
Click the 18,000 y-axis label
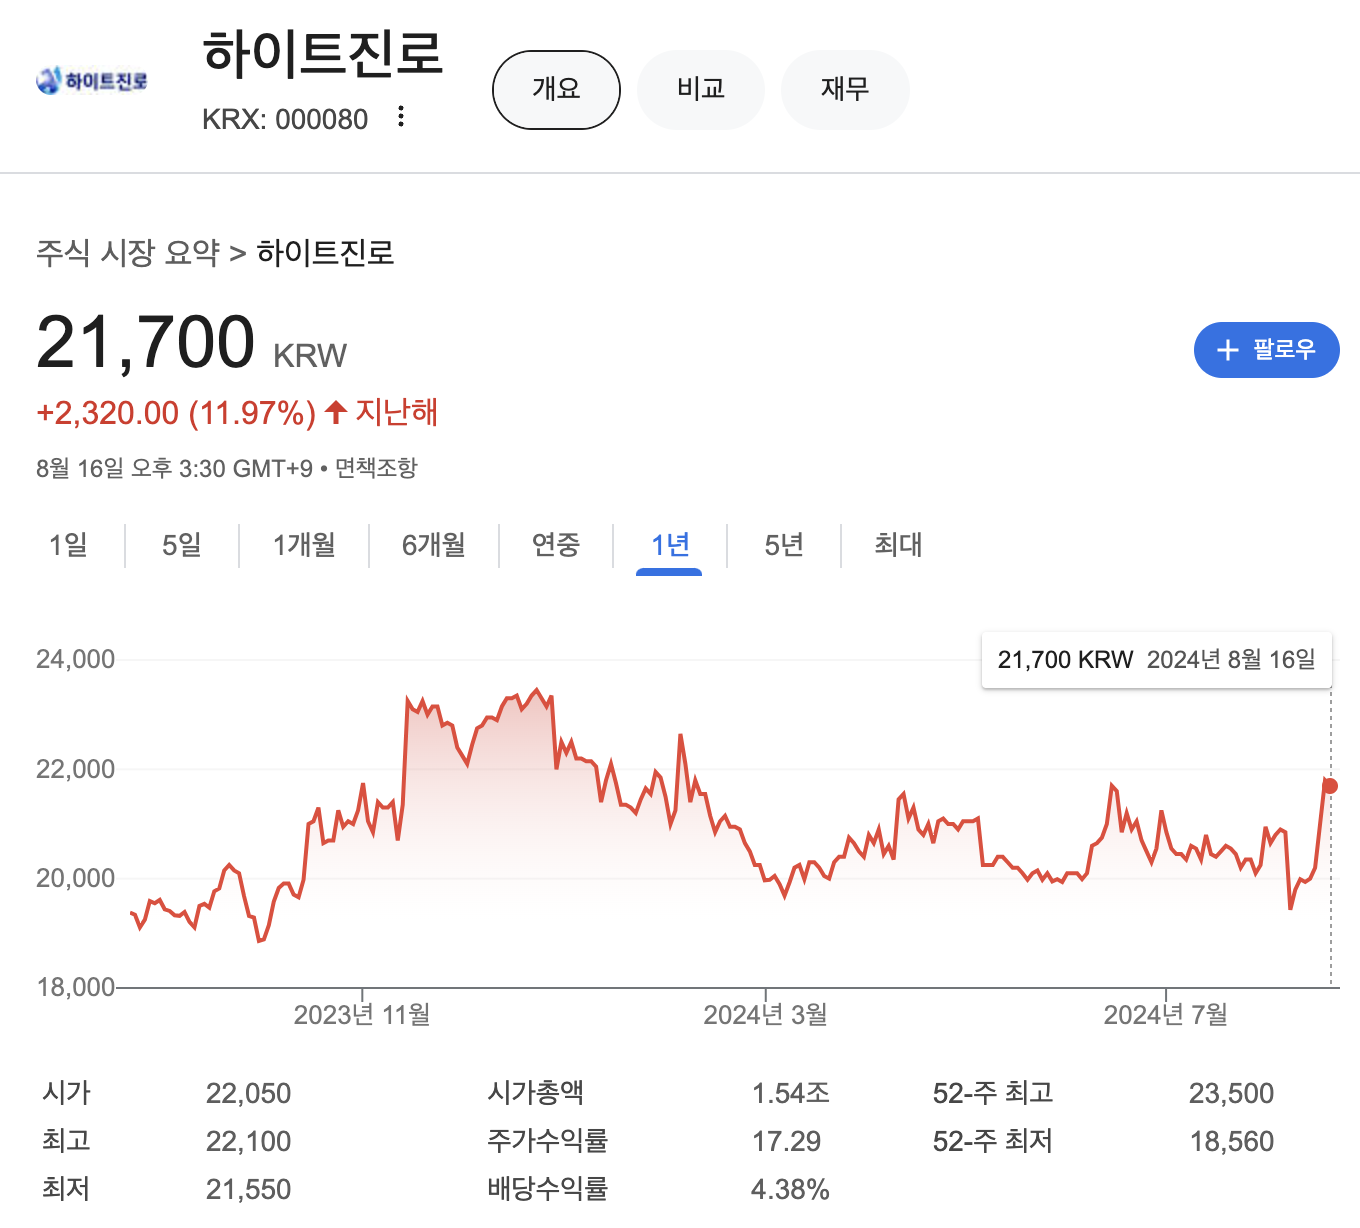[x=75, y=987]
